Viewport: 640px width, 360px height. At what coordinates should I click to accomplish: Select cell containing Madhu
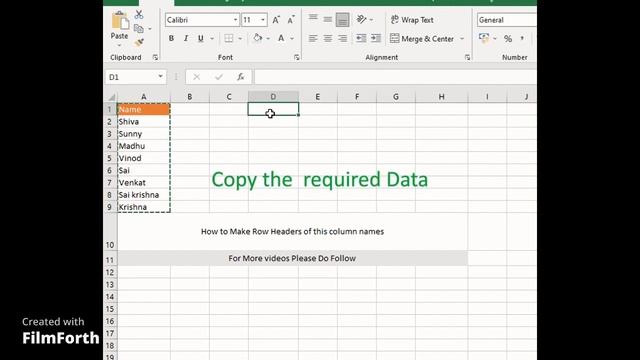click(144, 146)
